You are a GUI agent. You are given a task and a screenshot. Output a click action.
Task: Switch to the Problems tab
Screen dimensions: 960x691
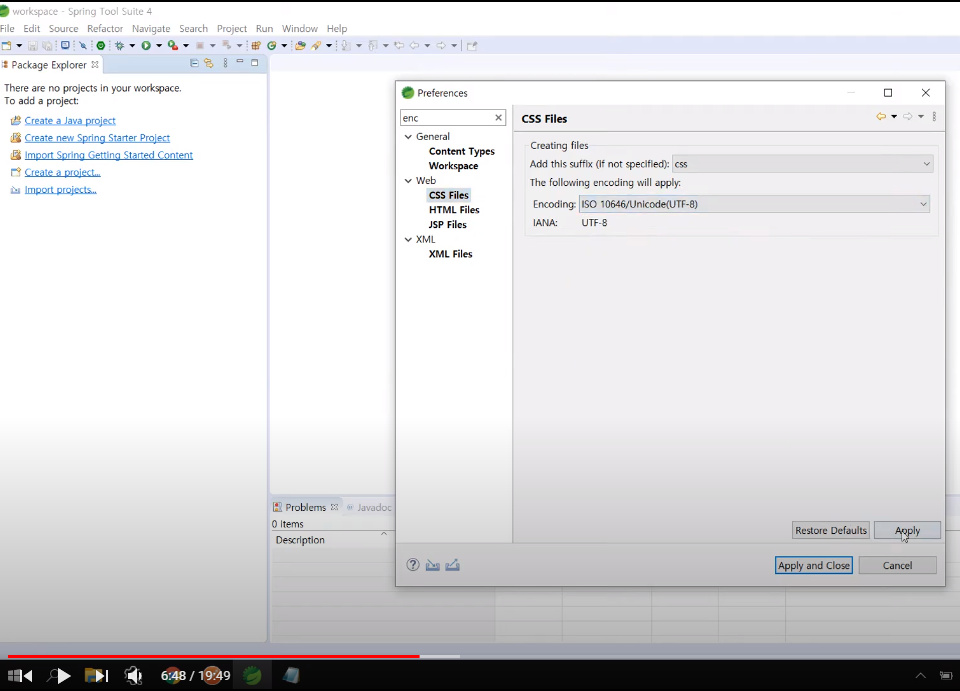(305, 507)
